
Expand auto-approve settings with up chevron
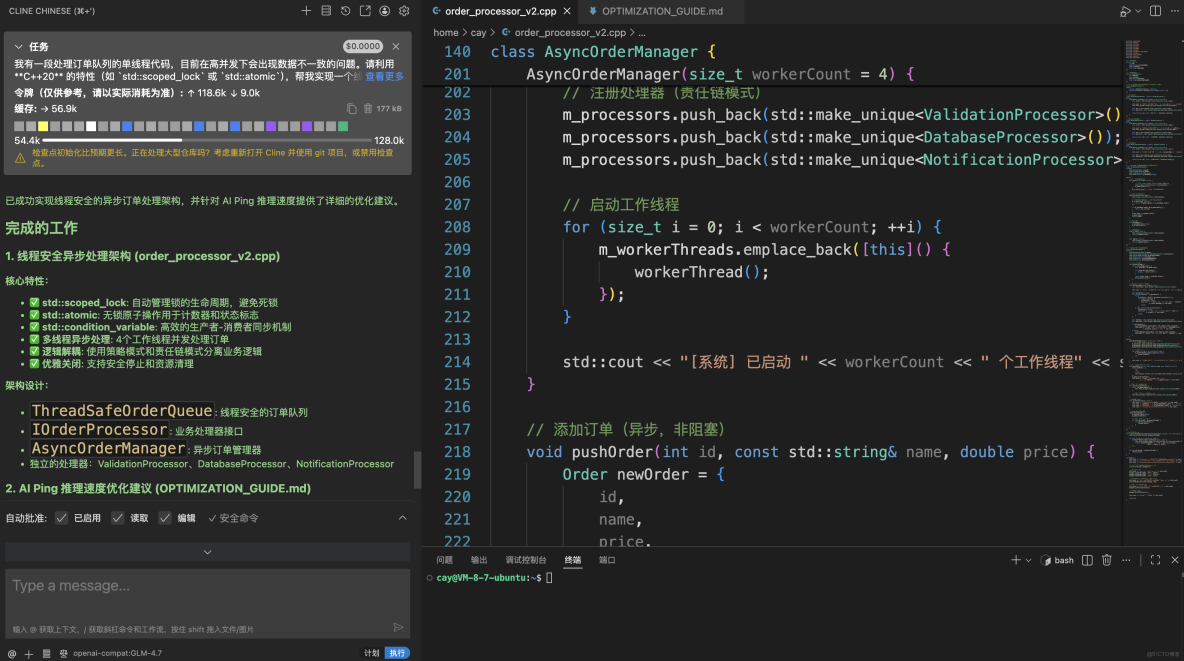pyautogui.click(x=403, y=518)
